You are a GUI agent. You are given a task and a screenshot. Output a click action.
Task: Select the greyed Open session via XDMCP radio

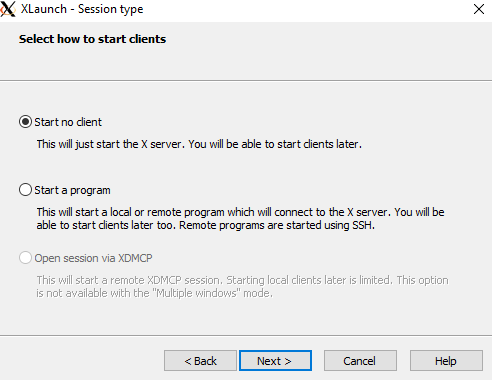25,258
